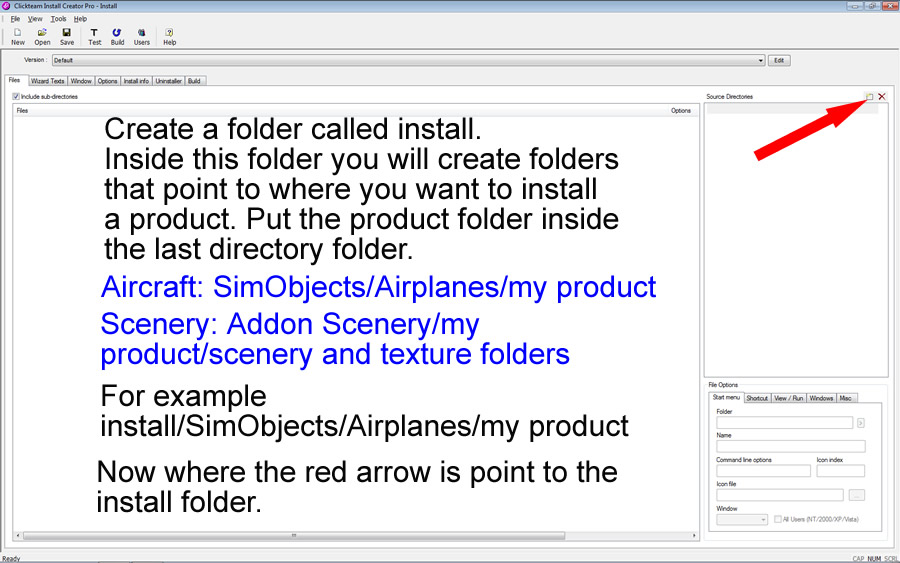Expand the Version dropdown
This screenshot has height=563, width=900.
(x=760, y=61)
